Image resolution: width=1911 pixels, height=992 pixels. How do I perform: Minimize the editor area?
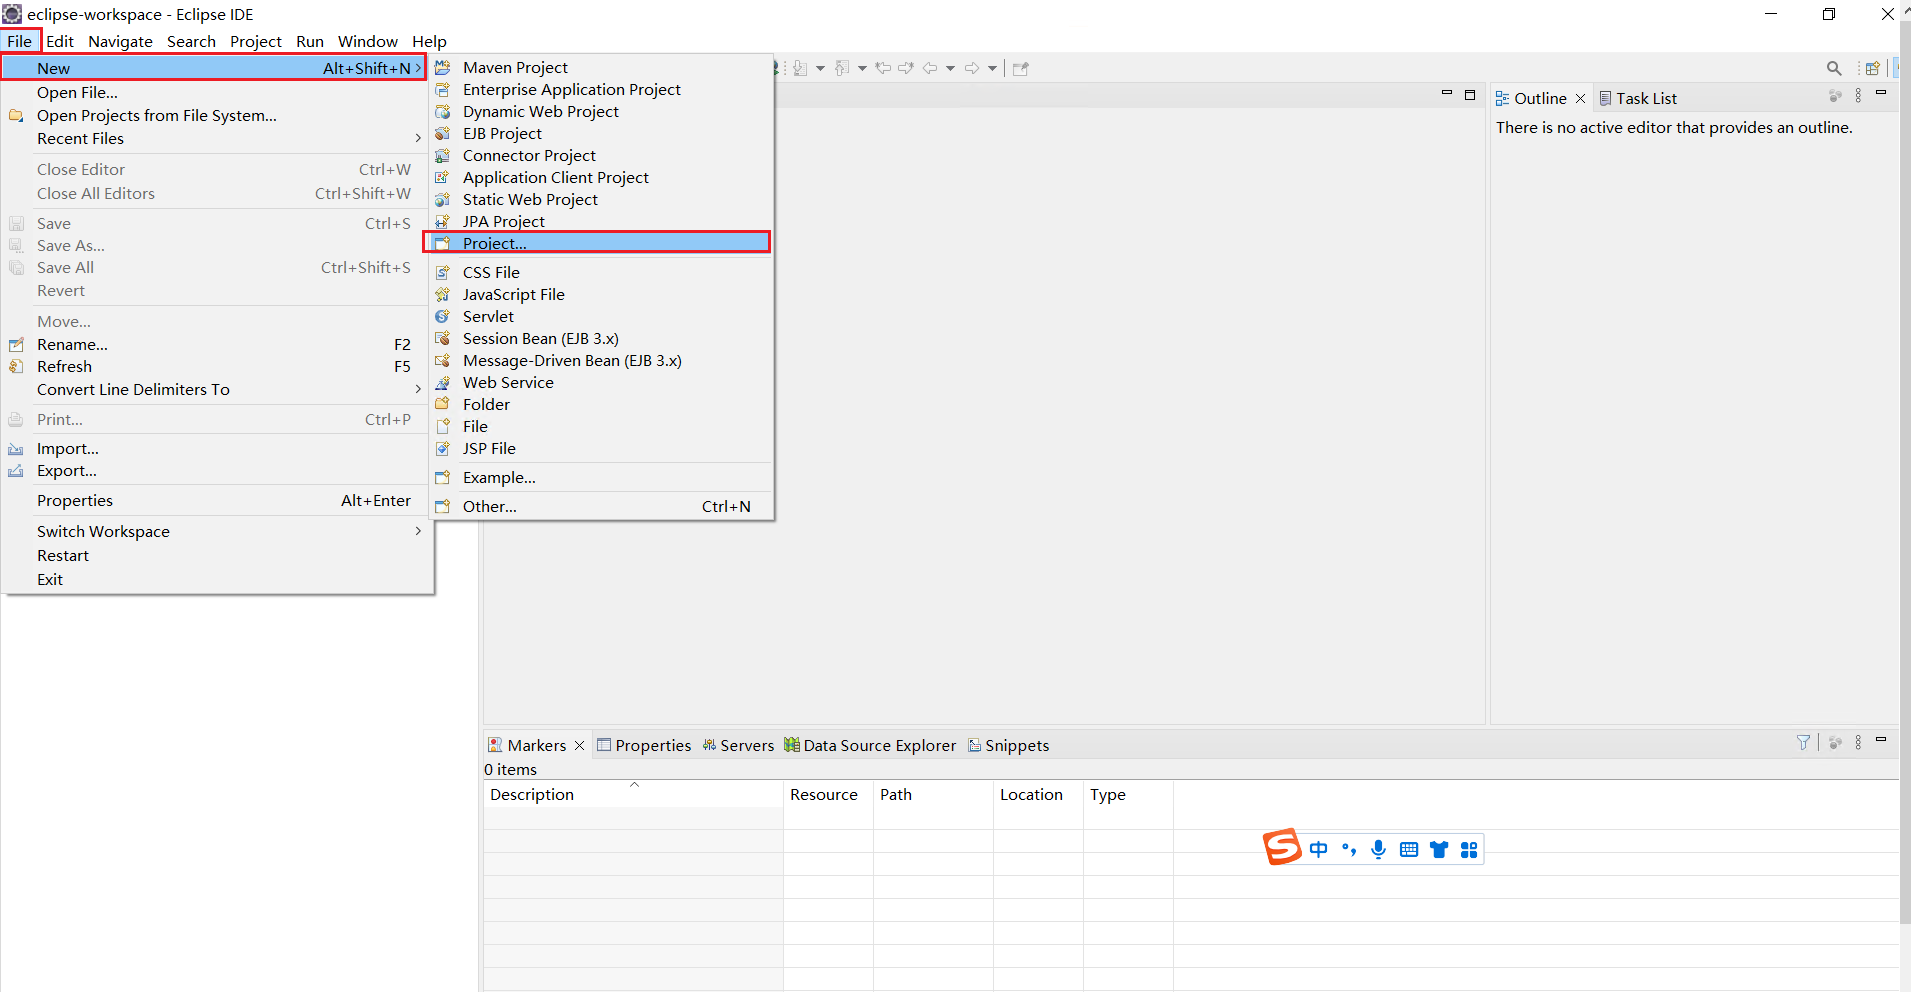coord(1446,94)
